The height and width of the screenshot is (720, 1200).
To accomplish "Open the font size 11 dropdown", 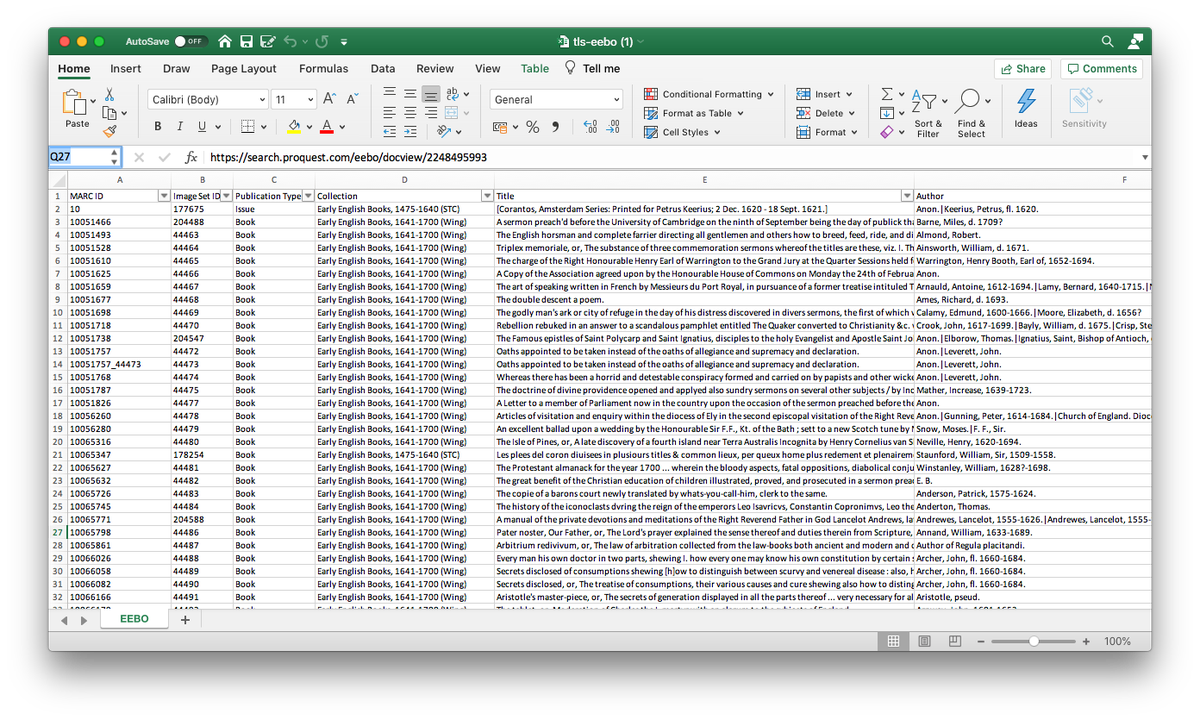I will pyautogui.click(x=311, y=100).
